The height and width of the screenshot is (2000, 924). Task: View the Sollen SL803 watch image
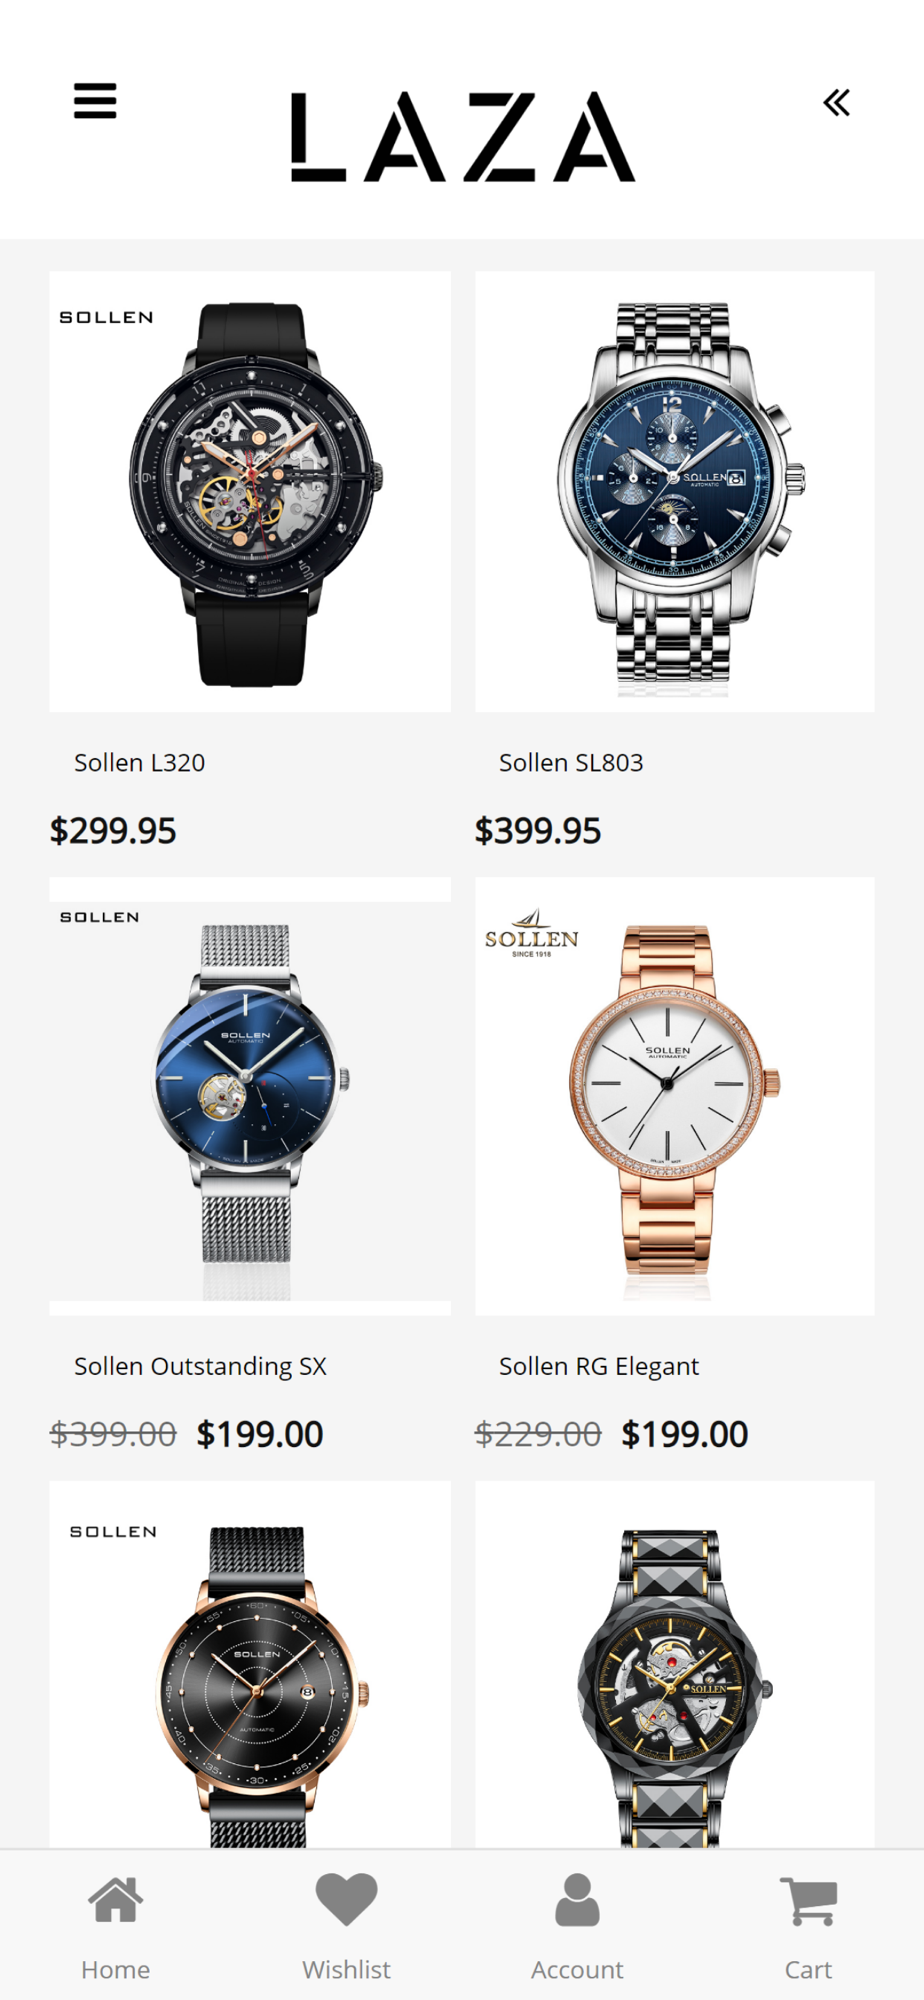click(675, 491)
